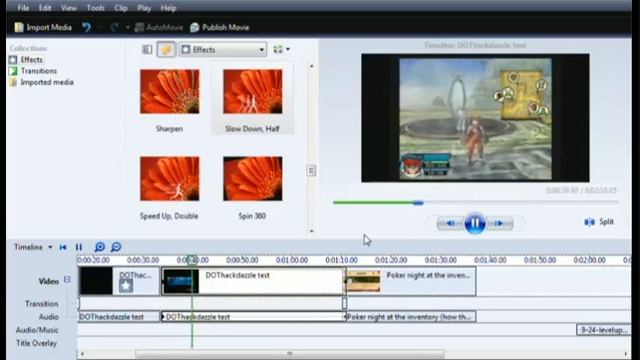Pause the preview playback

pyautogui.click(x=475, y=223)
